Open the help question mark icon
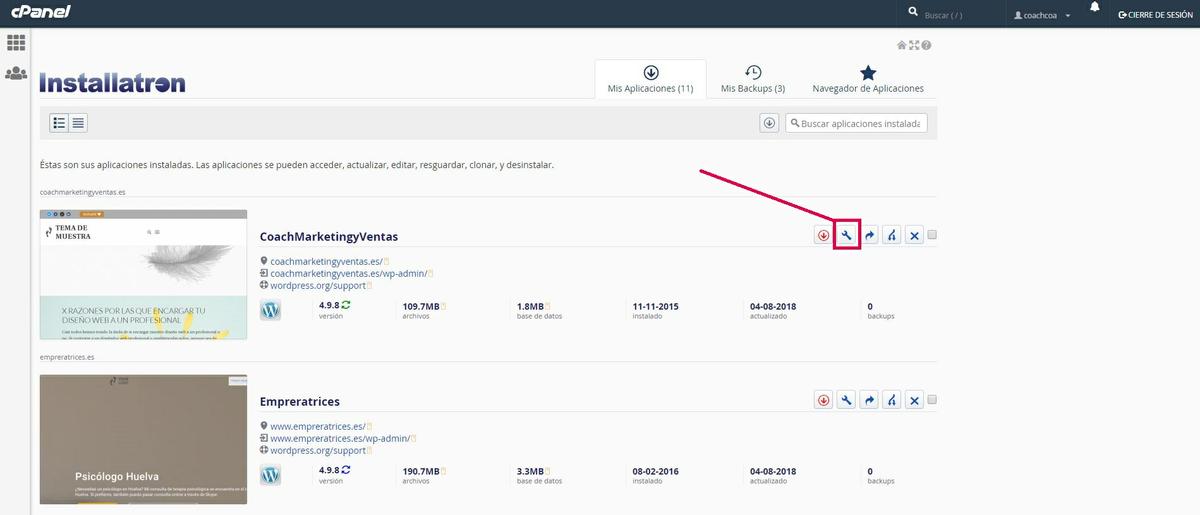The height and width of the screenshot is (515, 1200). [x=926, y=45]
